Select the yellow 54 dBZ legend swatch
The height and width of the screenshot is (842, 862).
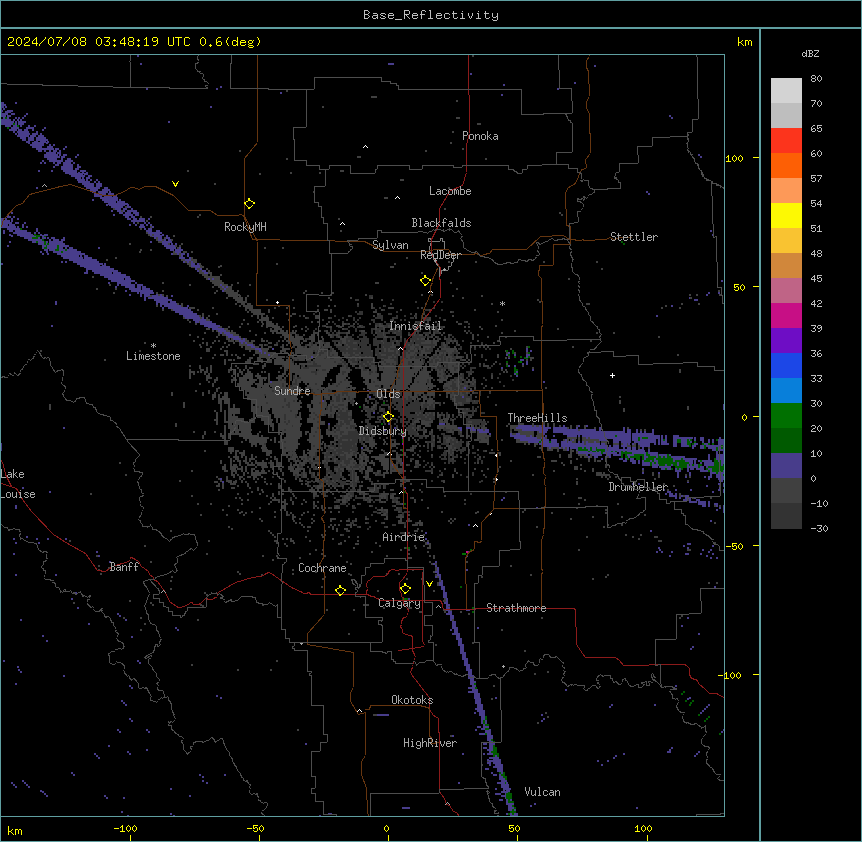coord(786,215)
